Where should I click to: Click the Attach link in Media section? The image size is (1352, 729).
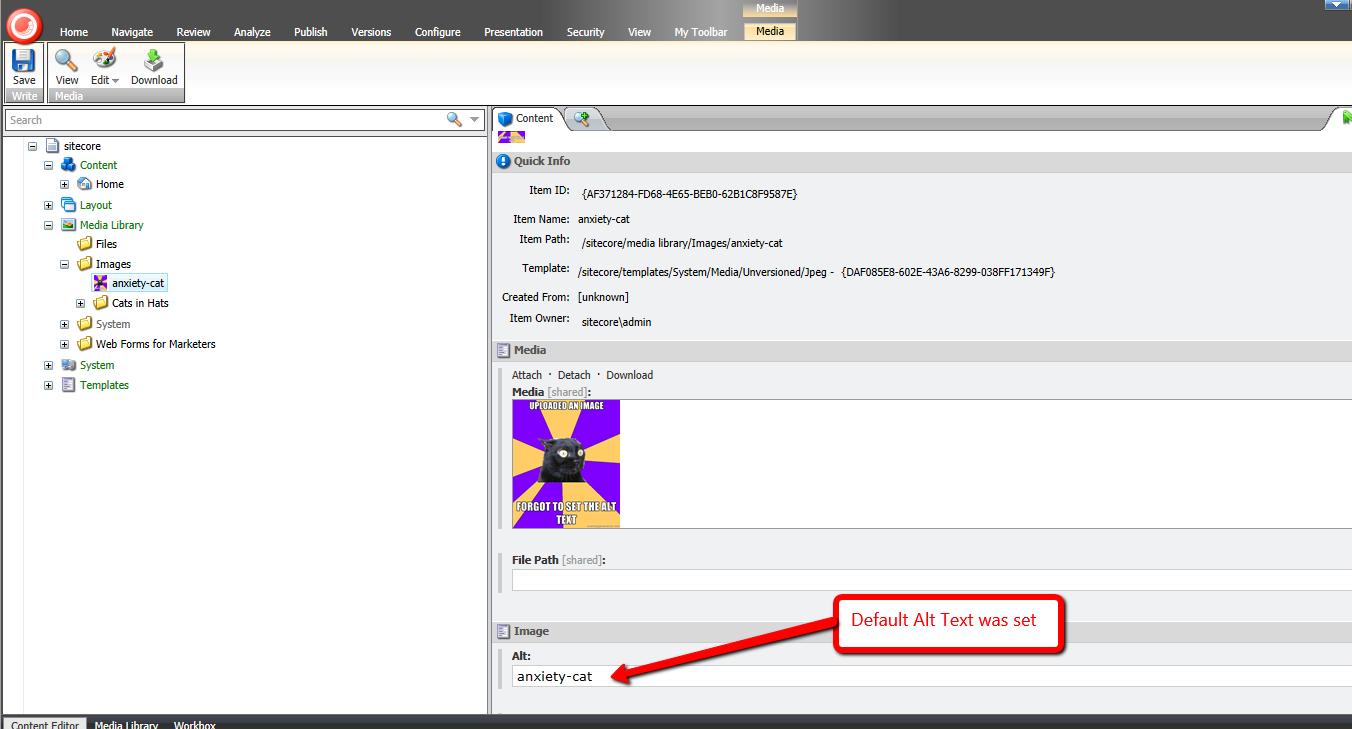527,375
